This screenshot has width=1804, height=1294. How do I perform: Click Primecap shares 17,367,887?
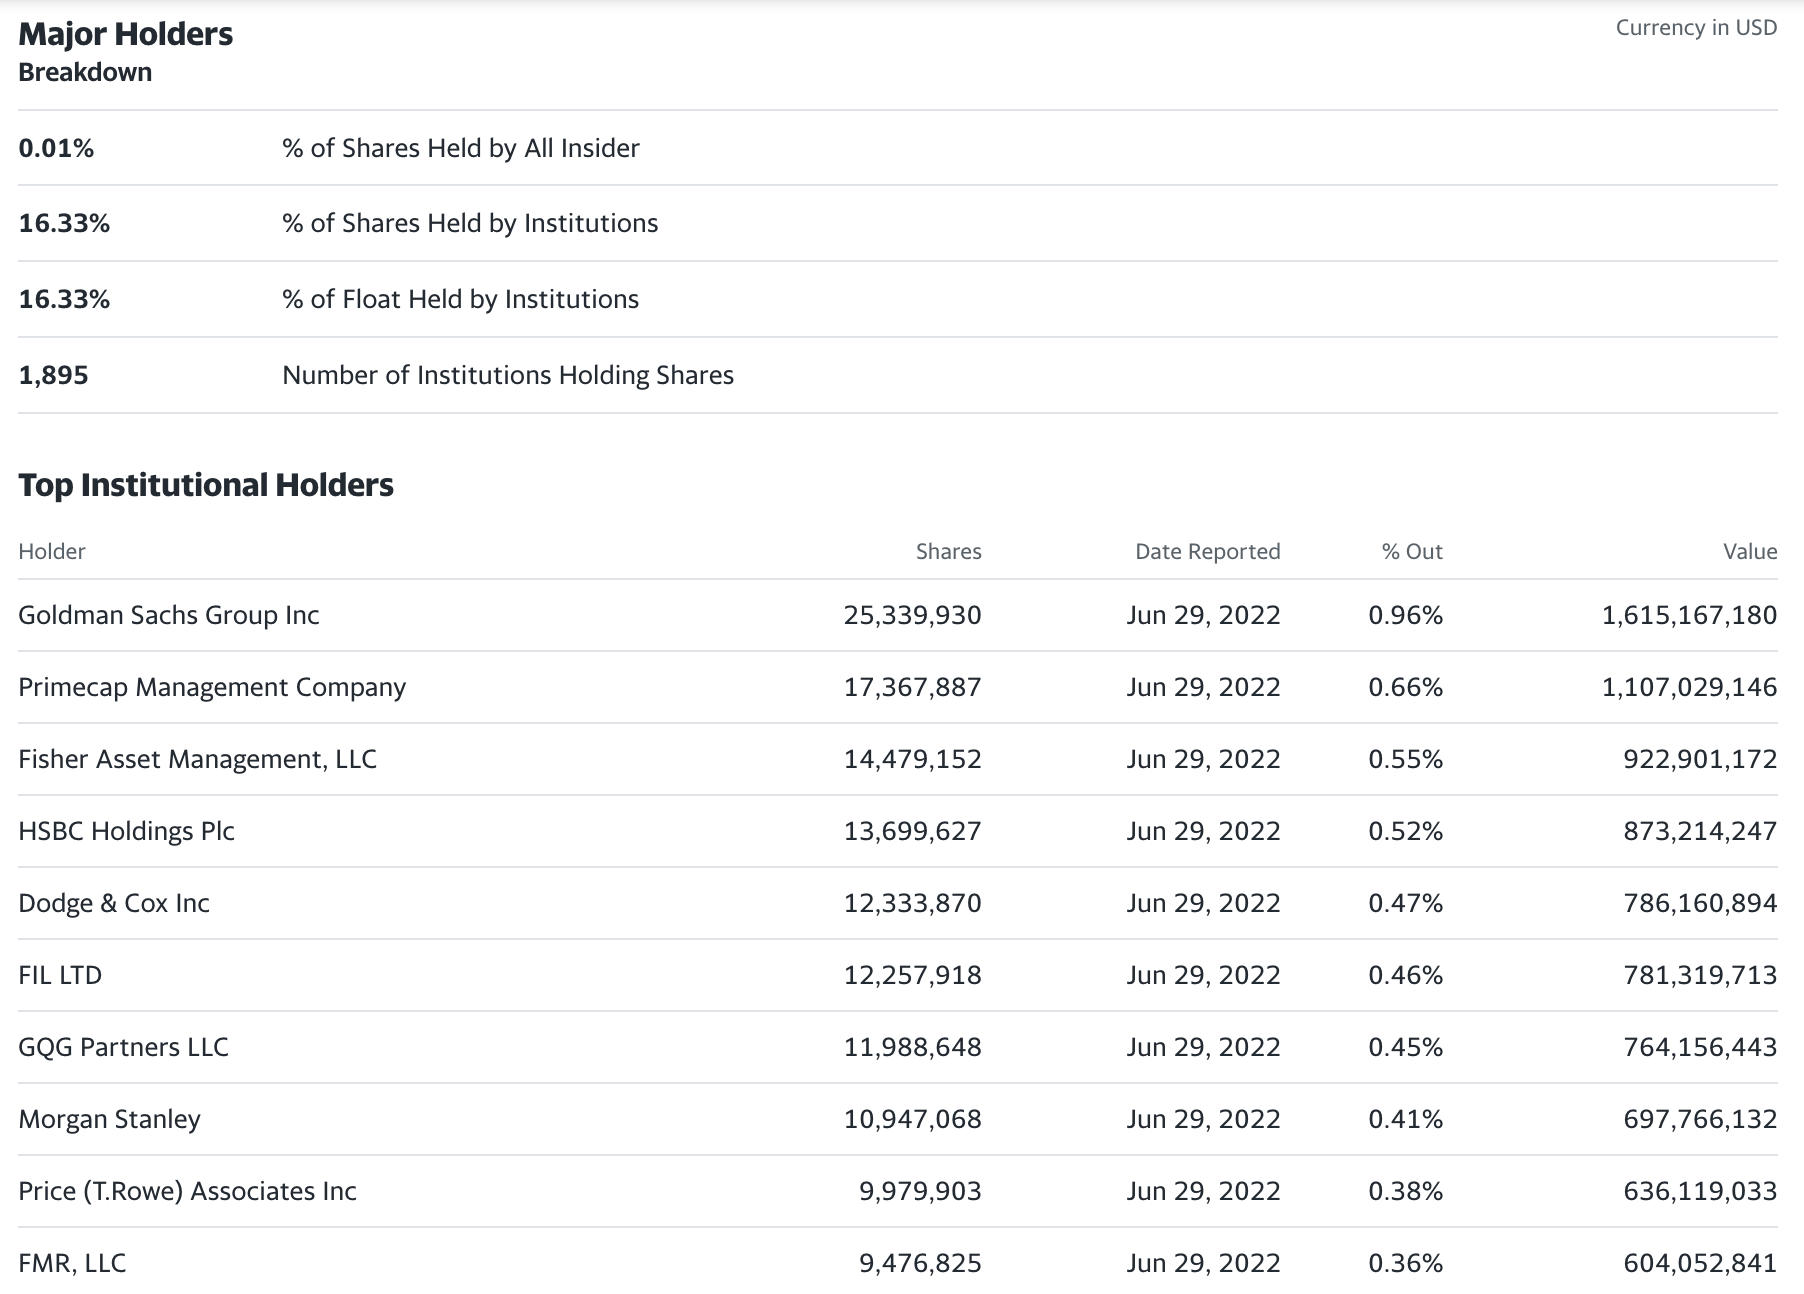[913, 687]
